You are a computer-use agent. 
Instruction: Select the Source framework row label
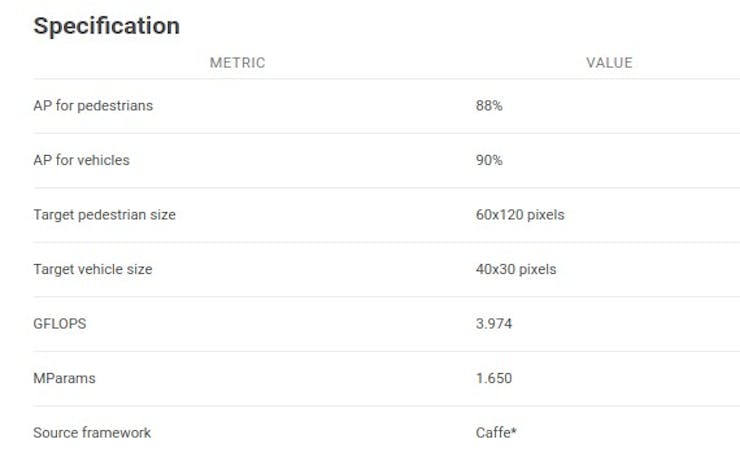[x=92, y=433]
